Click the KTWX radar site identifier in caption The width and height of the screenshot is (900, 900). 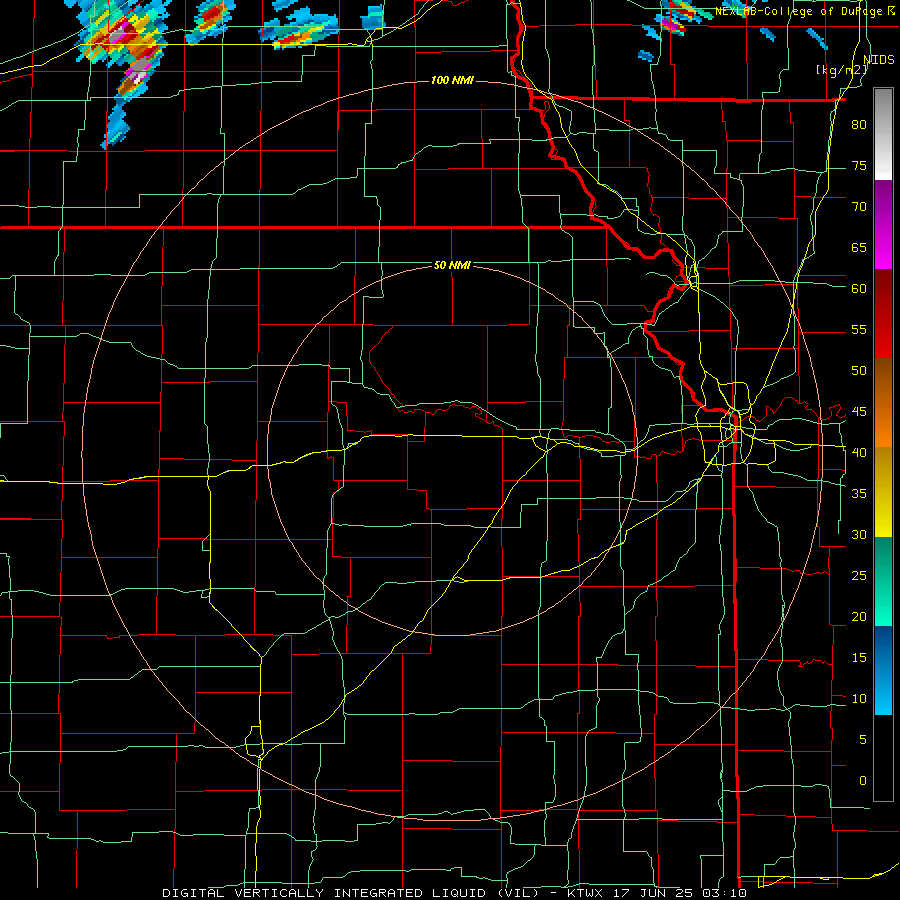(587, 893)
